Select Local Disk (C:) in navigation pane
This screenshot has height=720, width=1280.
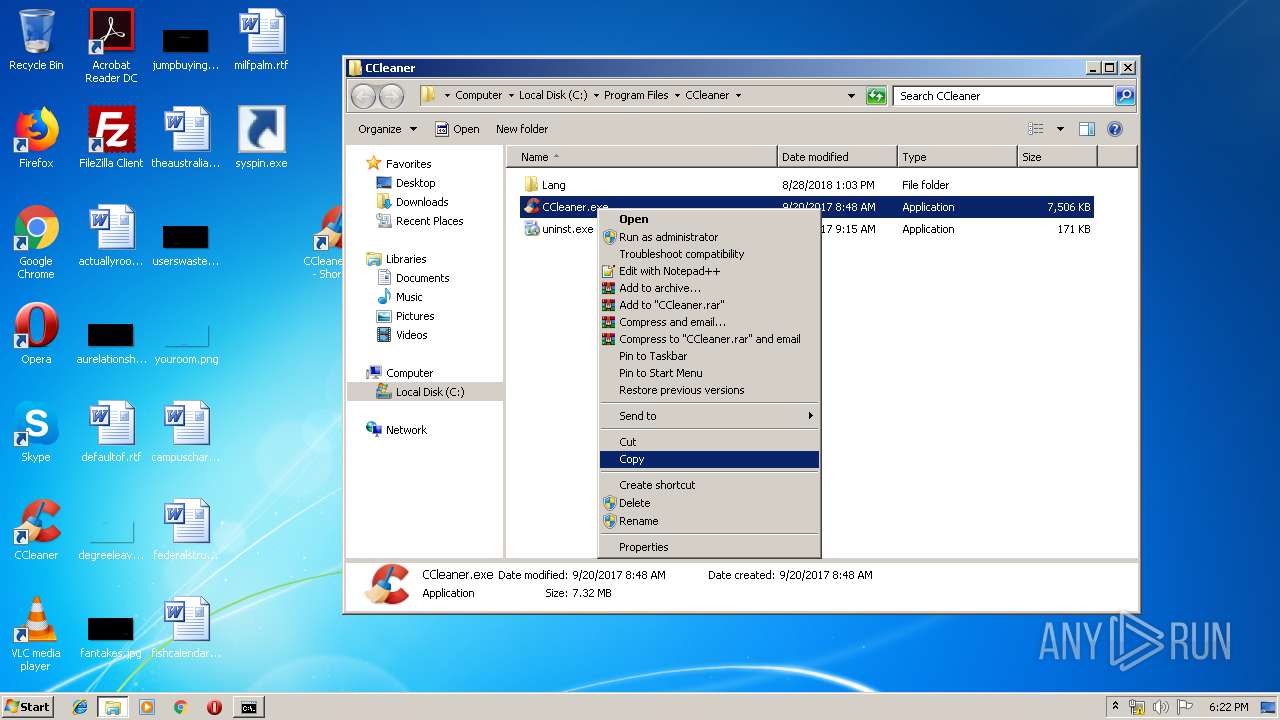(421, 392)
